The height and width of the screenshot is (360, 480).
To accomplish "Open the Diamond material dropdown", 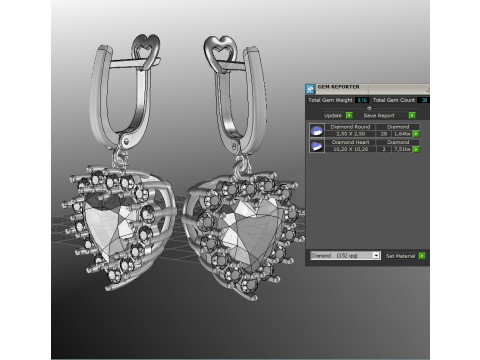I will coord(345,256).
